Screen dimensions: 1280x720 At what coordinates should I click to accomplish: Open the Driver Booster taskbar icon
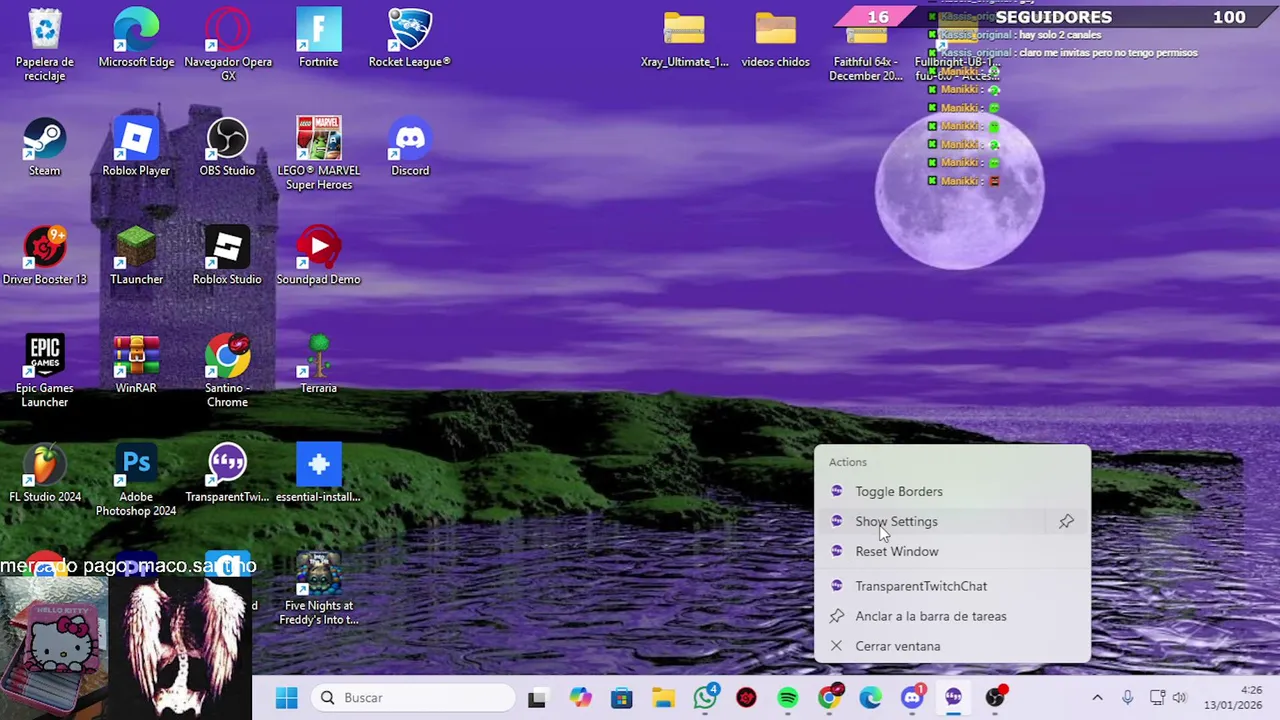[x=747, y=698]
